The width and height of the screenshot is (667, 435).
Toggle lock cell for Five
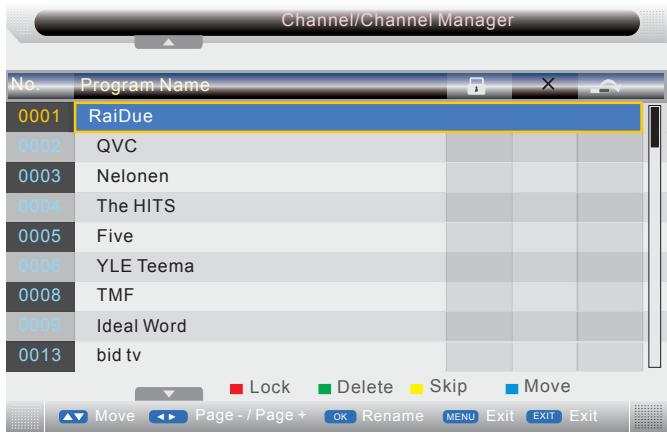tap(479, 237)
